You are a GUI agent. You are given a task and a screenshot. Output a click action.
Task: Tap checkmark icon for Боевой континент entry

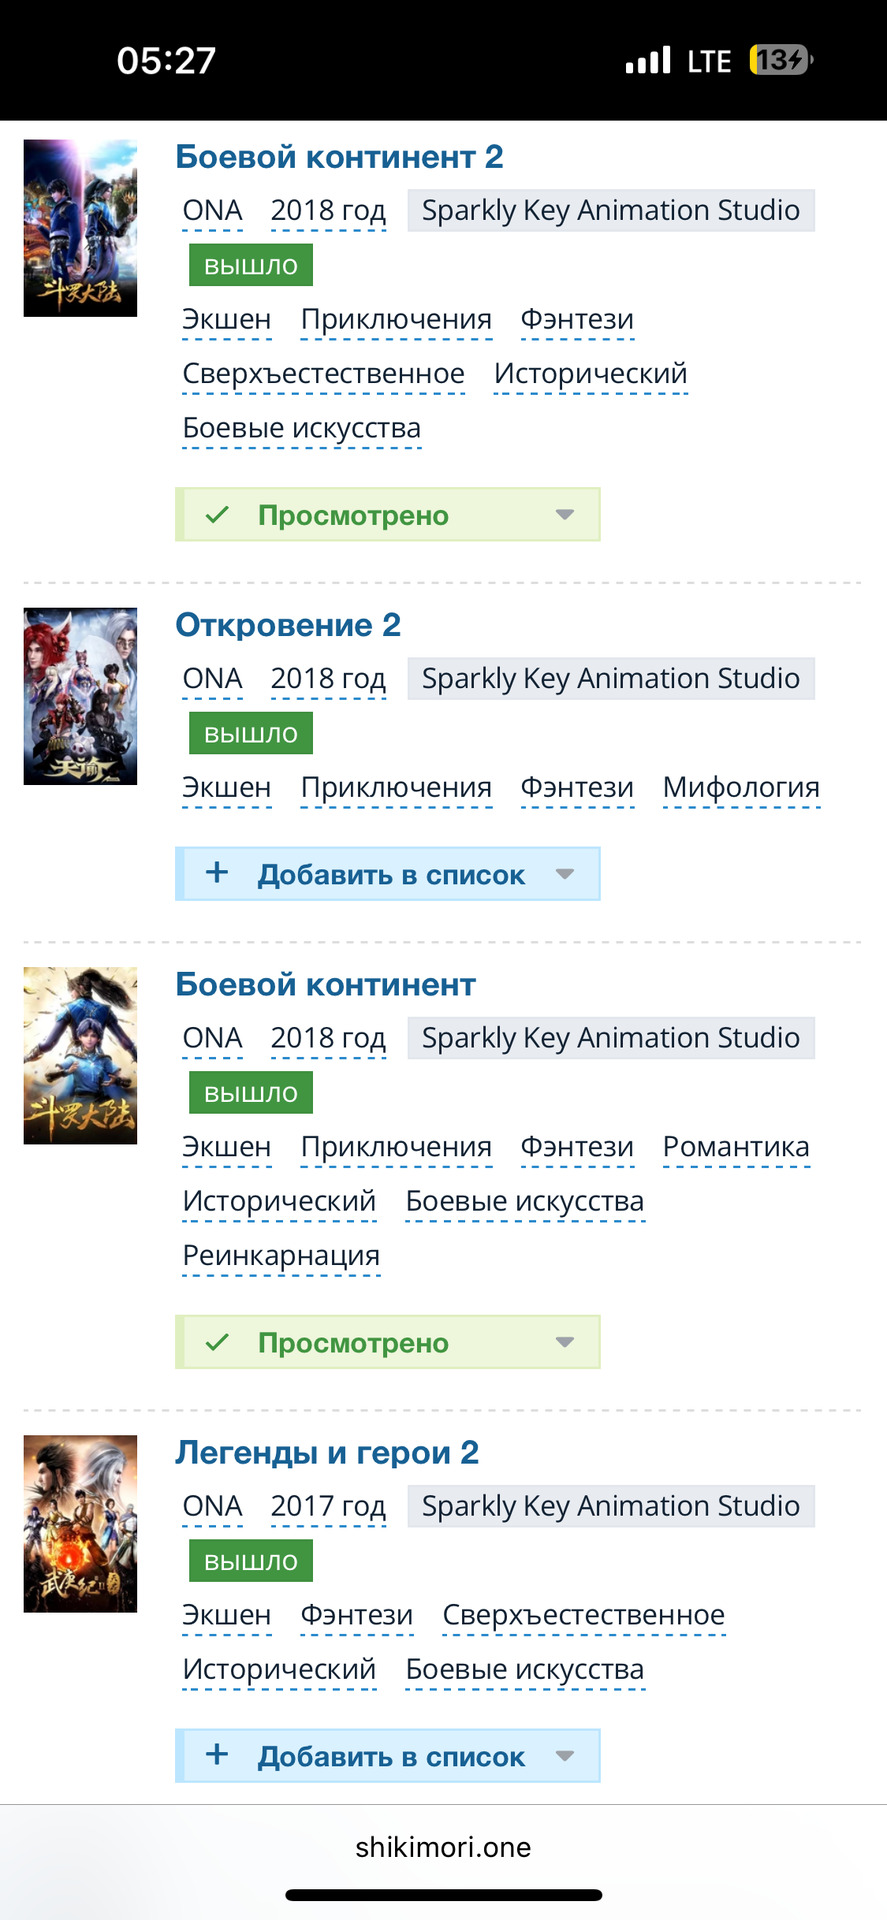pos(217,1342)
